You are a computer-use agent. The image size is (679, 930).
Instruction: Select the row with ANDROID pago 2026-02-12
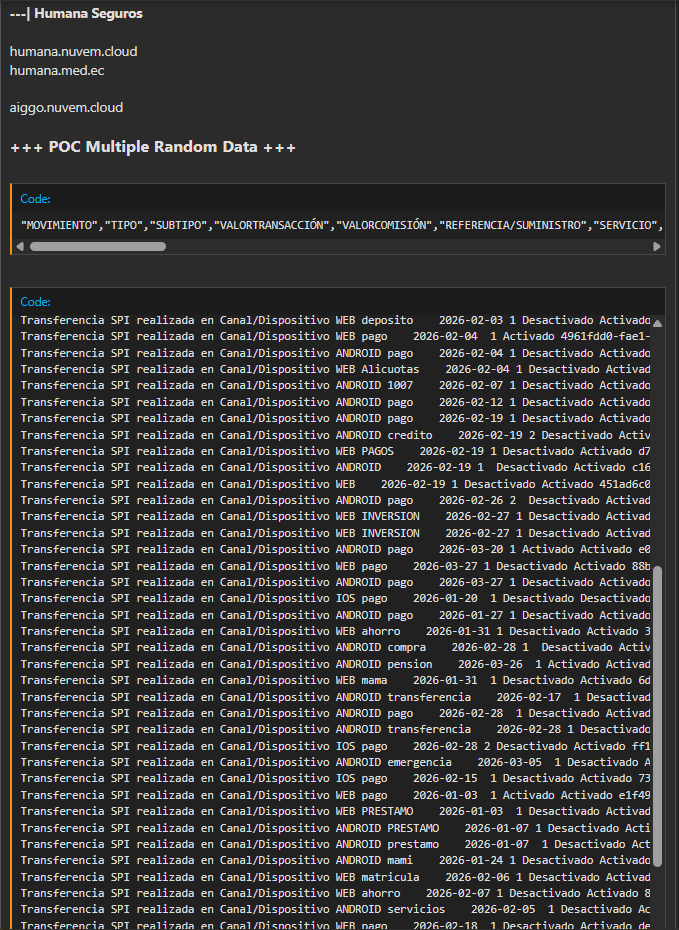(x=336, y=402)
